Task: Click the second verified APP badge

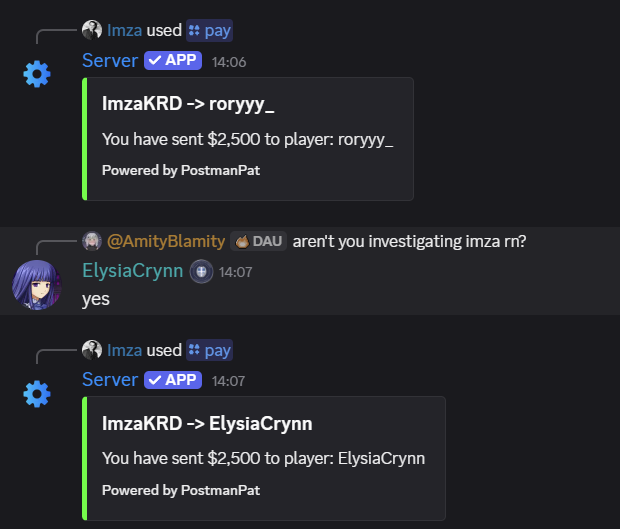Action: coord(173,380)
